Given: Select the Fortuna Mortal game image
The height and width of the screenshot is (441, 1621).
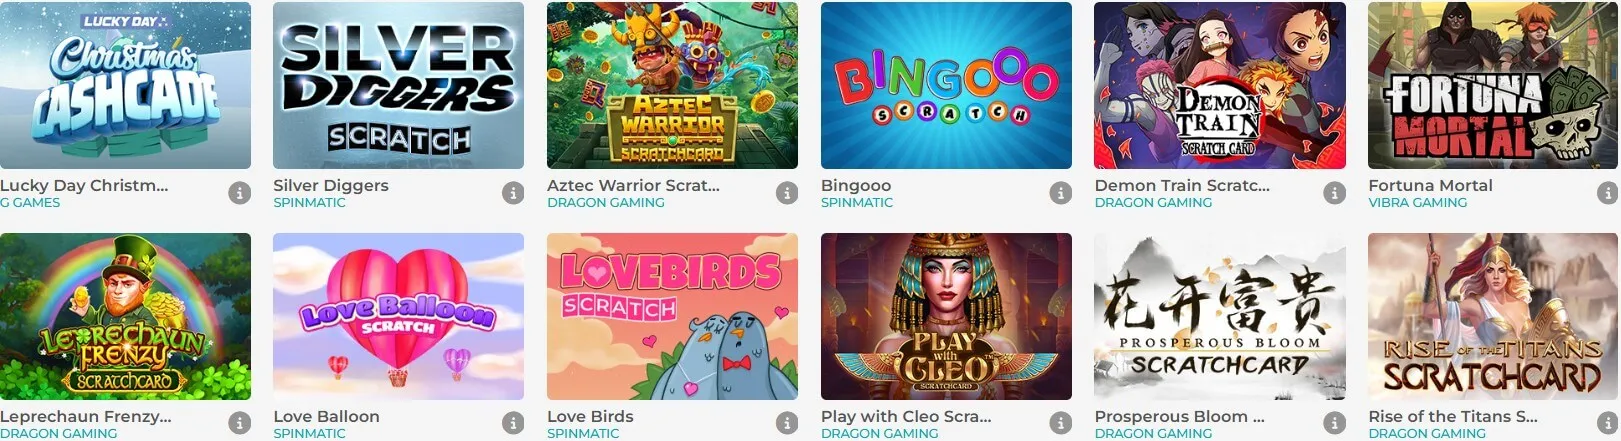Looking at the screenshot, I should 1493,85.
